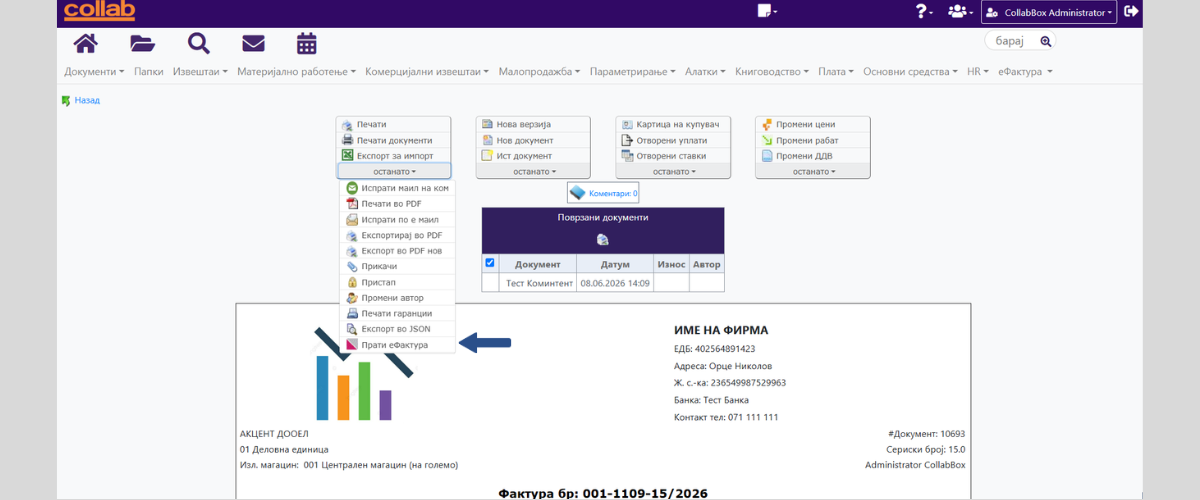The height and width of the screenshot is (500, 1200).
Task: Expand останато under Промени ДДВ
Action: click(813, 172)
